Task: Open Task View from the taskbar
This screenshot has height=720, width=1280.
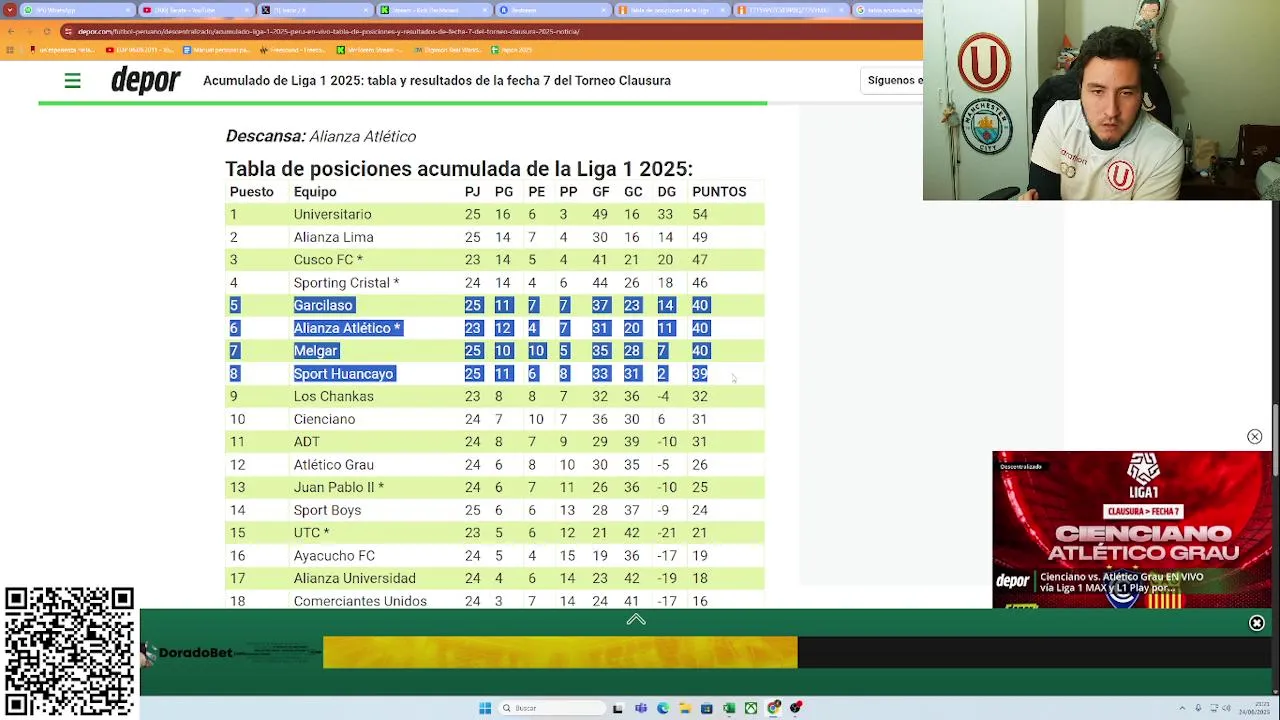Action: tap(618, 708)
